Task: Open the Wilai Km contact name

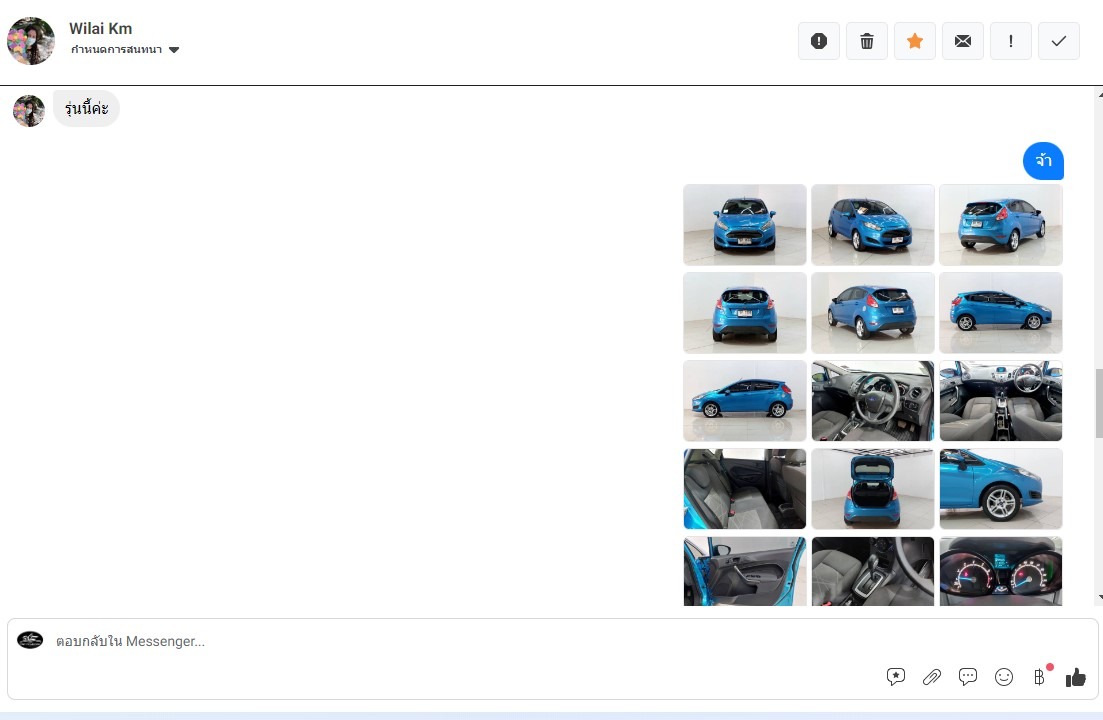Action: [x=101, y=29]
